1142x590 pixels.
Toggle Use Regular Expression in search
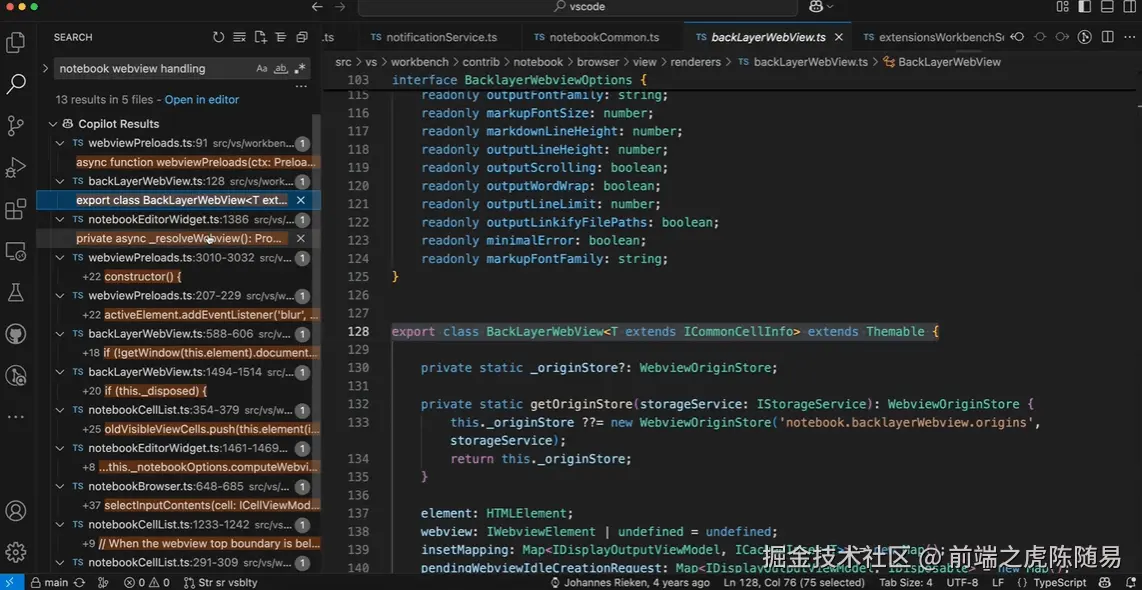pyautogui.click(x=300, y=69)
